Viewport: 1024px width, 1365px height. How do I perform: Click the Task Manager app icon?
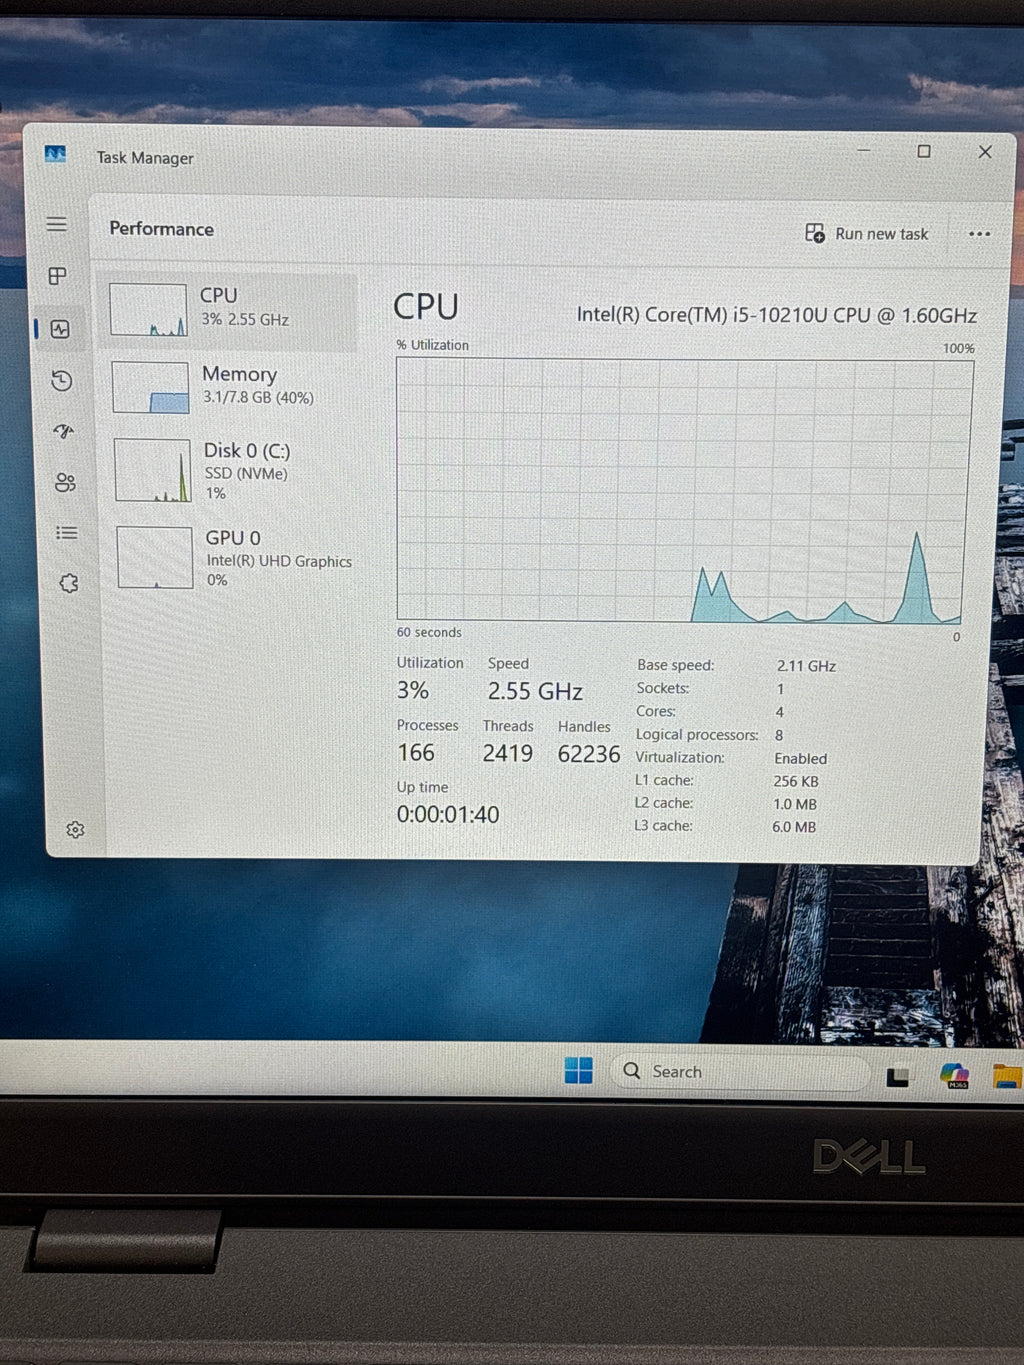pyautogui.click(x=55, y=154)
